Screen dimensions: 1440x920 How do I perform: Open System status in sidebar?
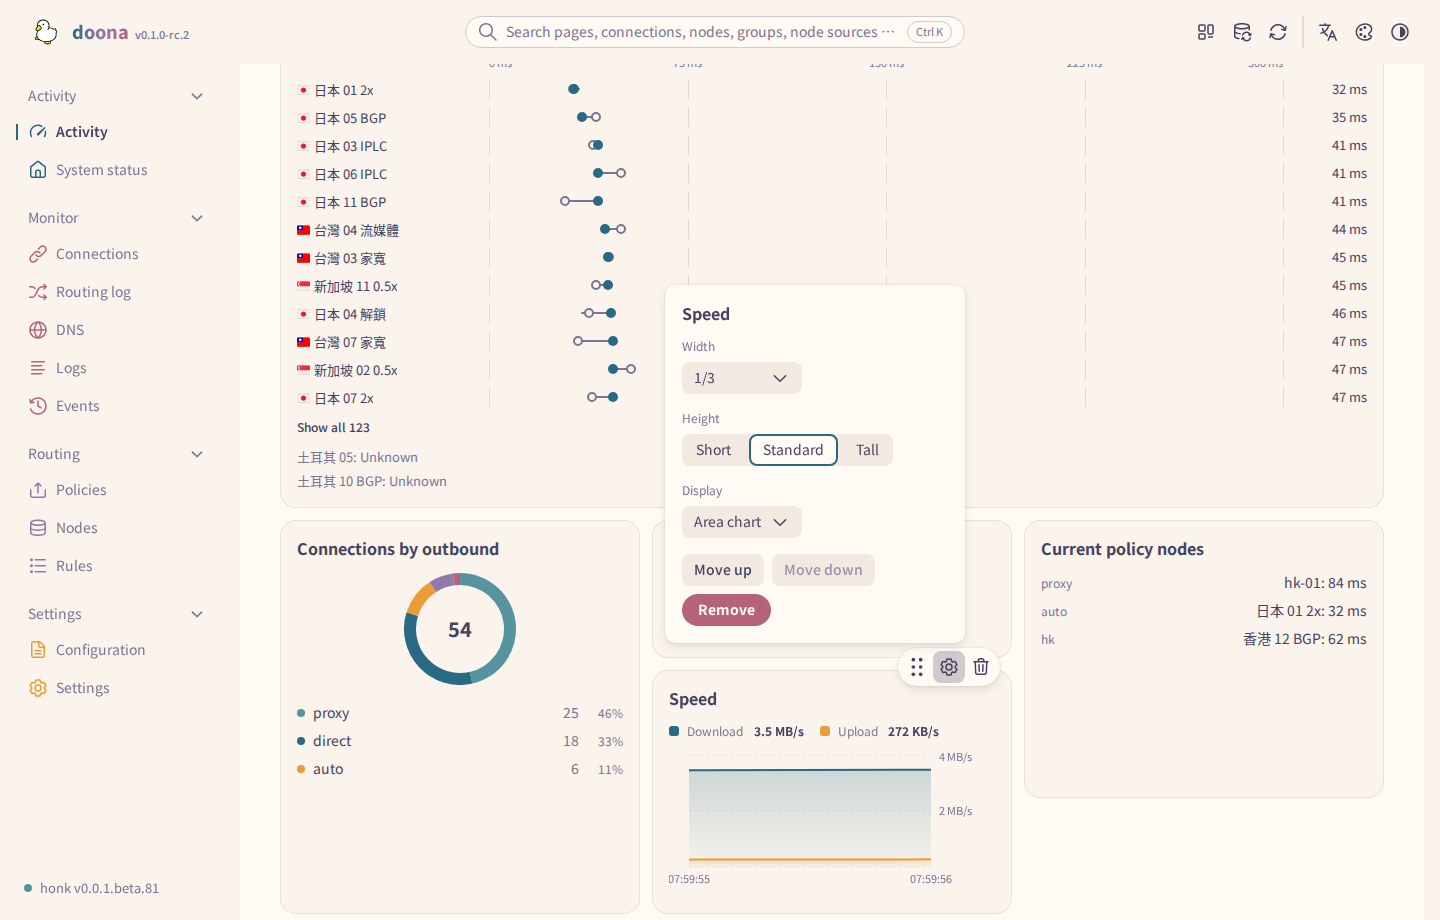(101, 170)
